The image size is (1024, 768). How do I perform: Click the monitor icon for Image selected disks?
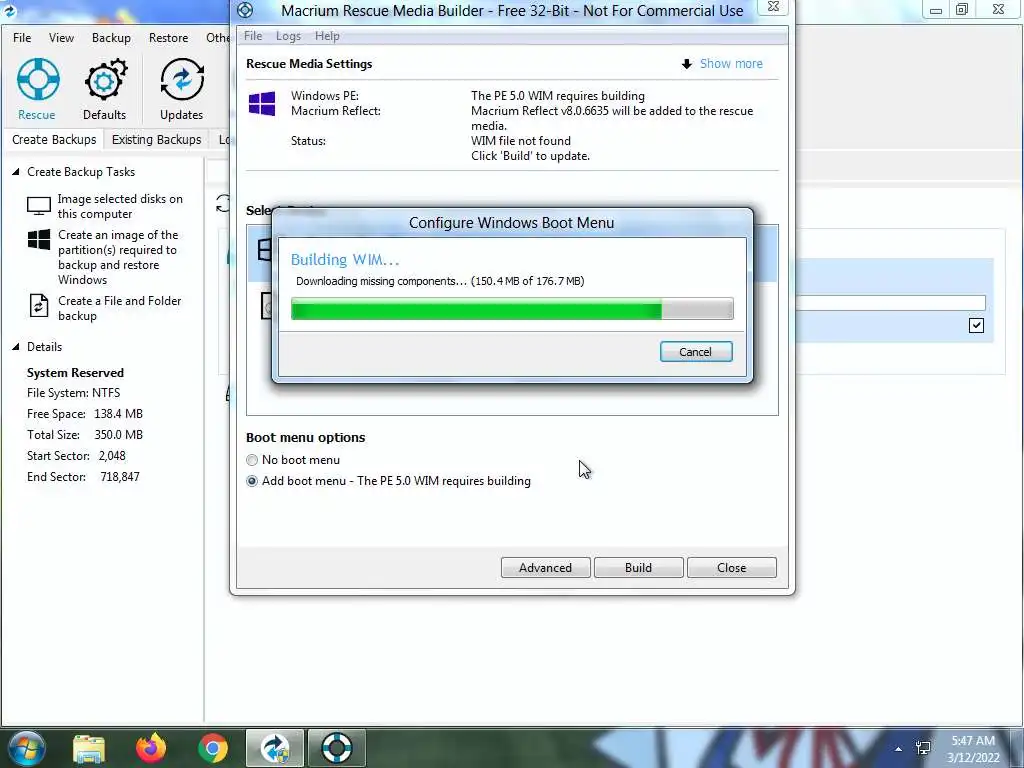[39, 206]
